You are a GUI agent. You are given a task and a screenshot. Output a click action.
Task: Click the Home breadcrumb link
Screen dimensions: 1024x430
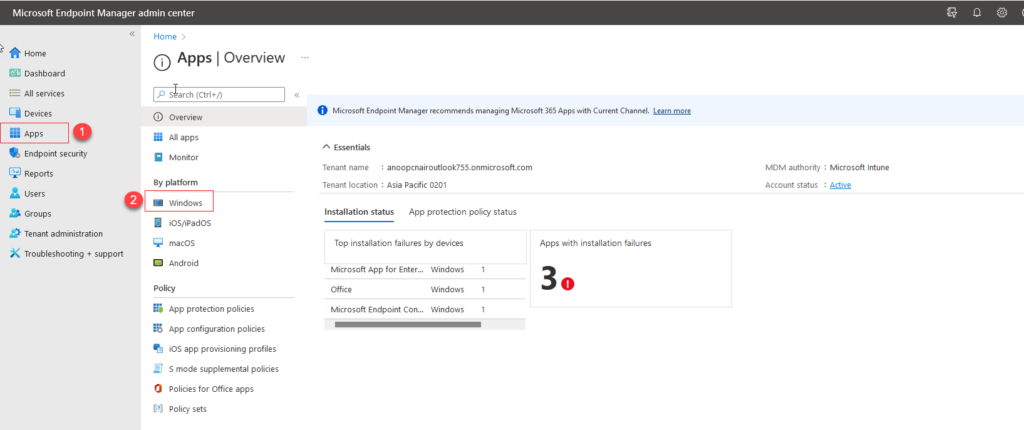coord(165,37)
